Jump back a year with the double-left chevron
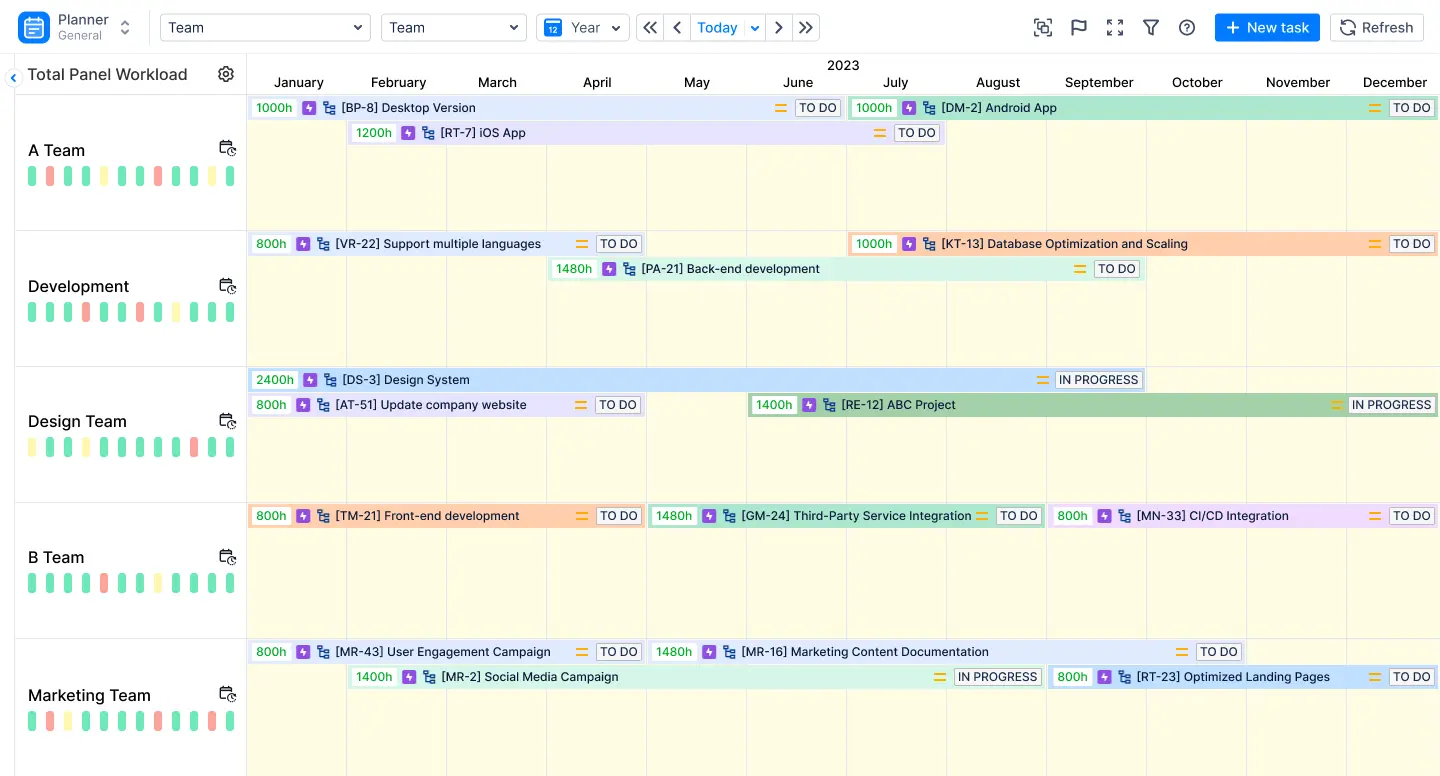The width and height of the screenshot is (1440, 776). coord(650,27)
